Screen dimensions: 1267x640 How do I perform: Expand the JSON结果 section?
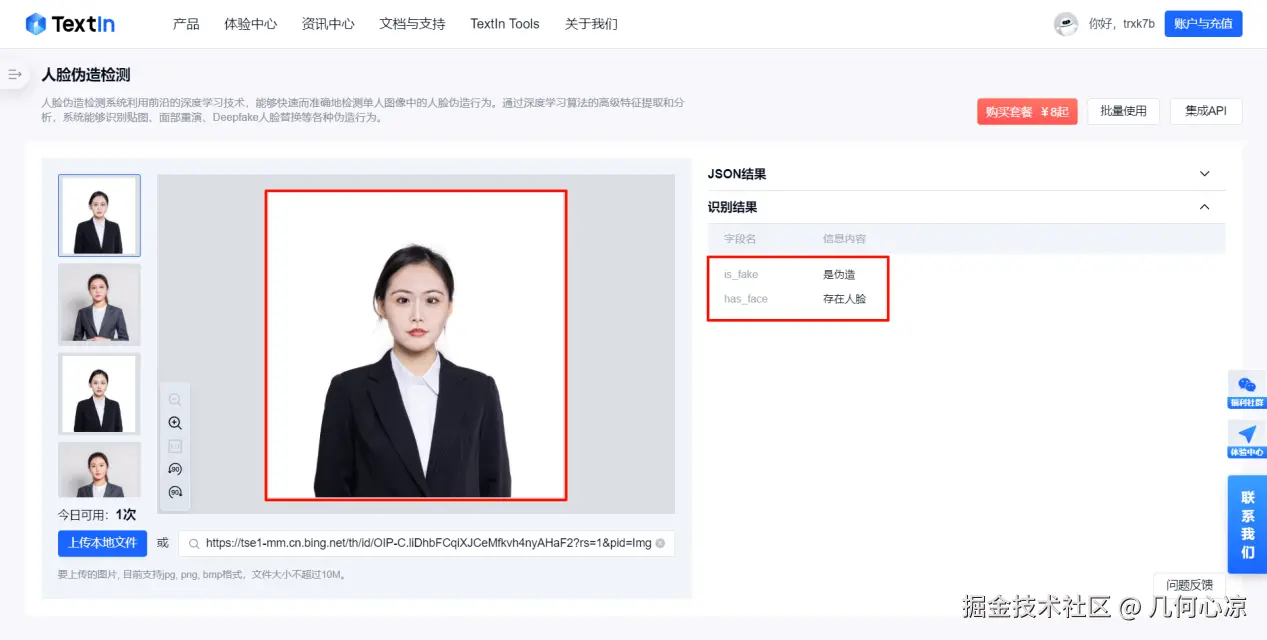tap(1206, 173)
